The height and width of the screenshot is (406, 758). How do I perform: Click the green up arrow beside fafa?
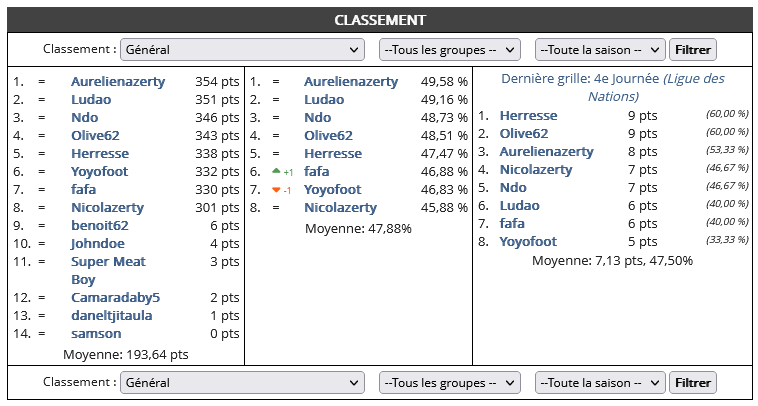[x=277, y=171]
